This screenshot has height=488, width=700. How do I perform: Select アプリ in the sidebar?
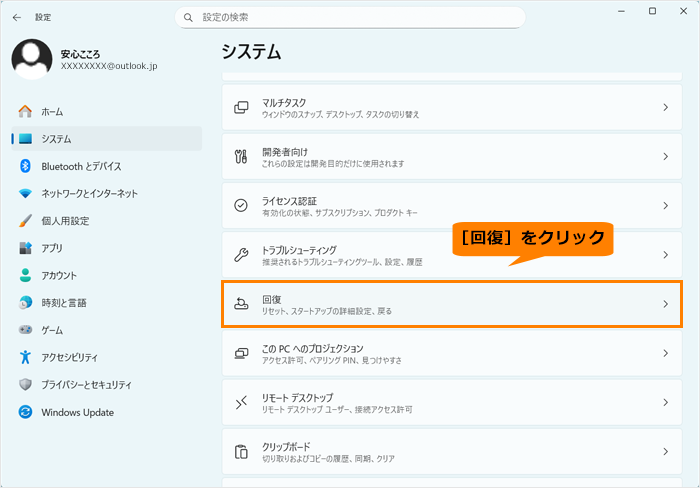point(52,248)
